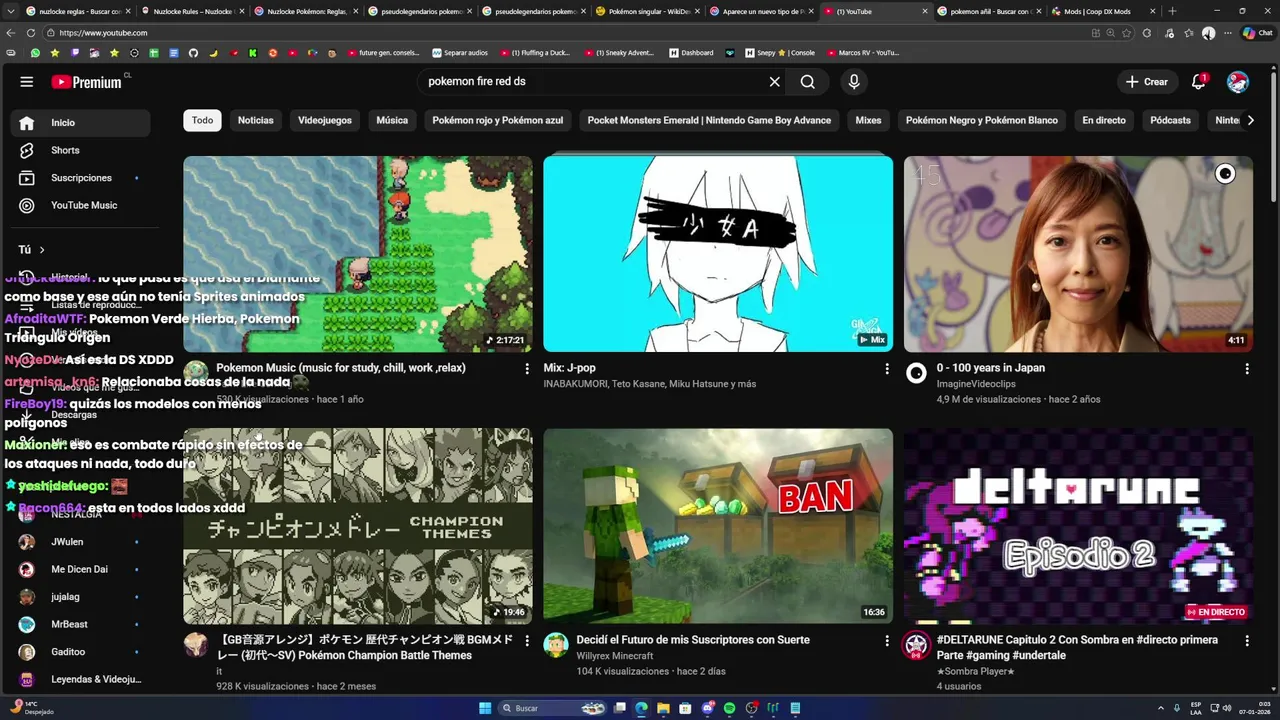The height and width of the screenshot is (720, 1280).
Task: Open the Dashboard bookmark
Action: coord(691,53)
